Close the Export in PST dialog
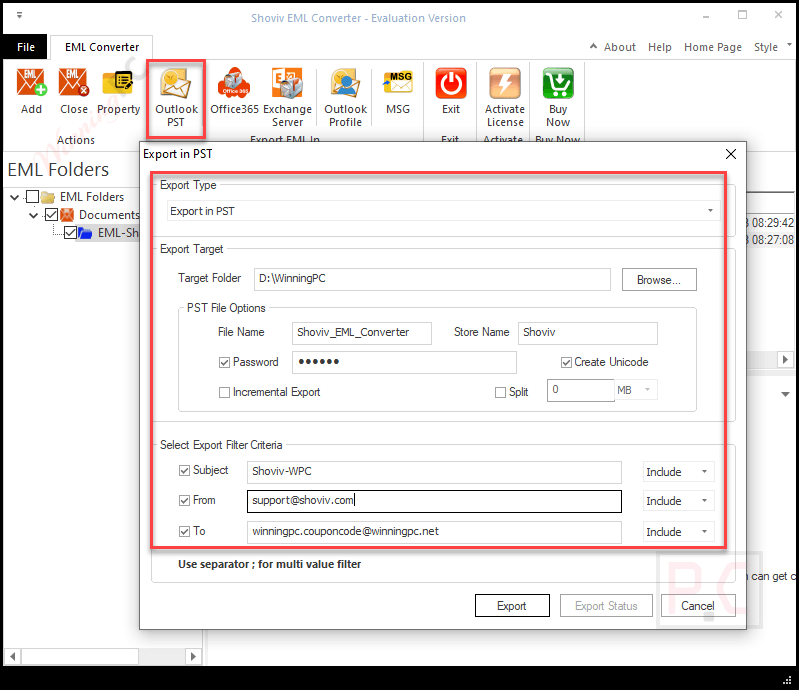The image size is (800, 691). pyautogui.click(x=731, y=154)
